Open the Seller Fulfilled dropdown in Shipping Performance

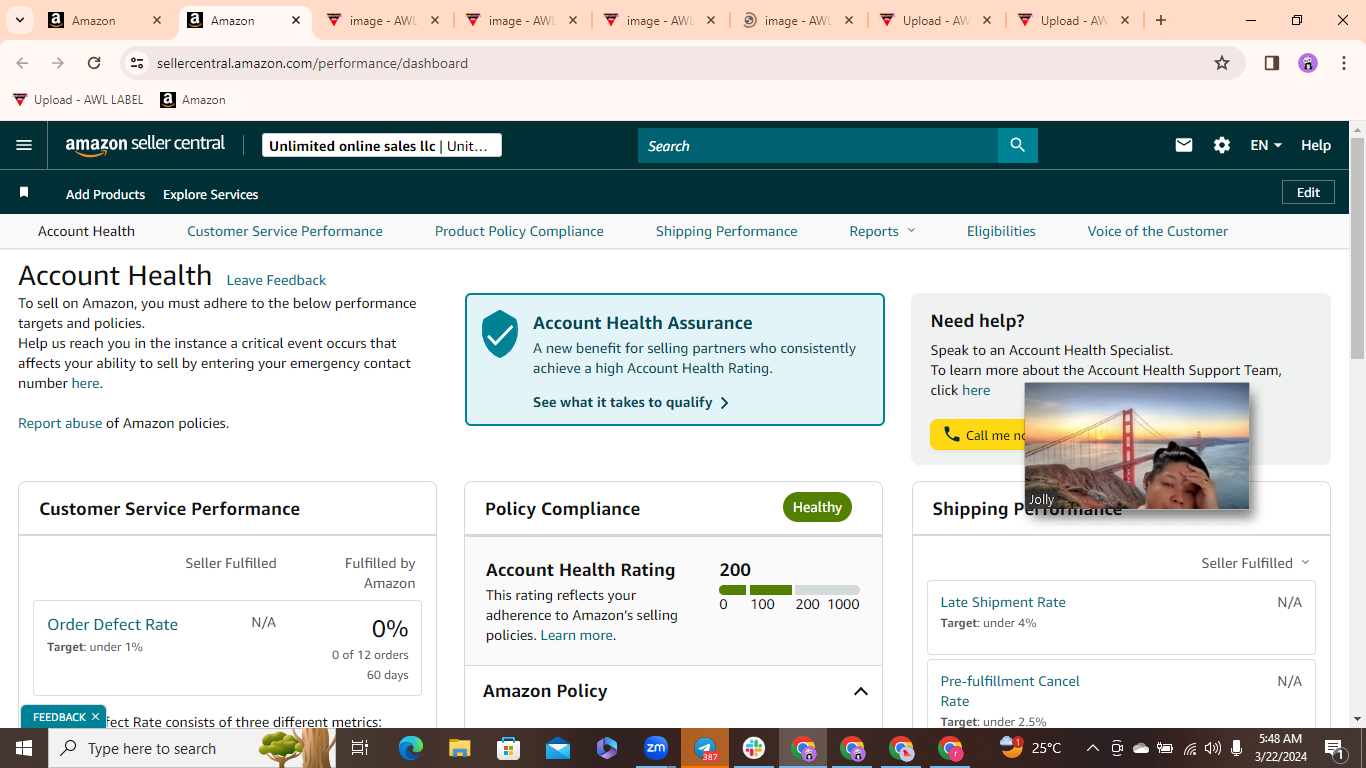click(x=1255, y=563)
